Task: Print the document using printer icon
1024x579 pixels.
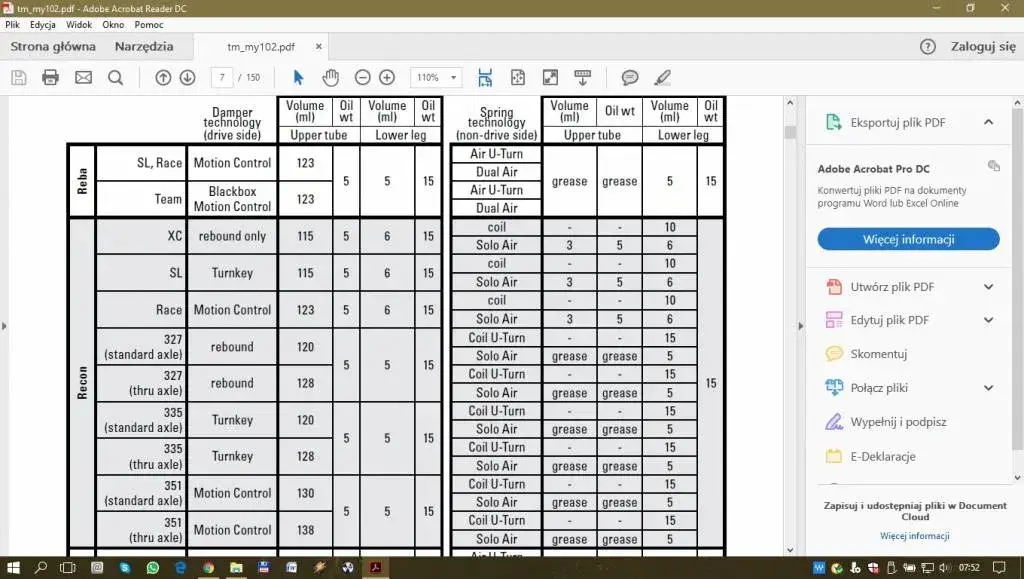Action: pyautogui.click(x=50, y=78)
